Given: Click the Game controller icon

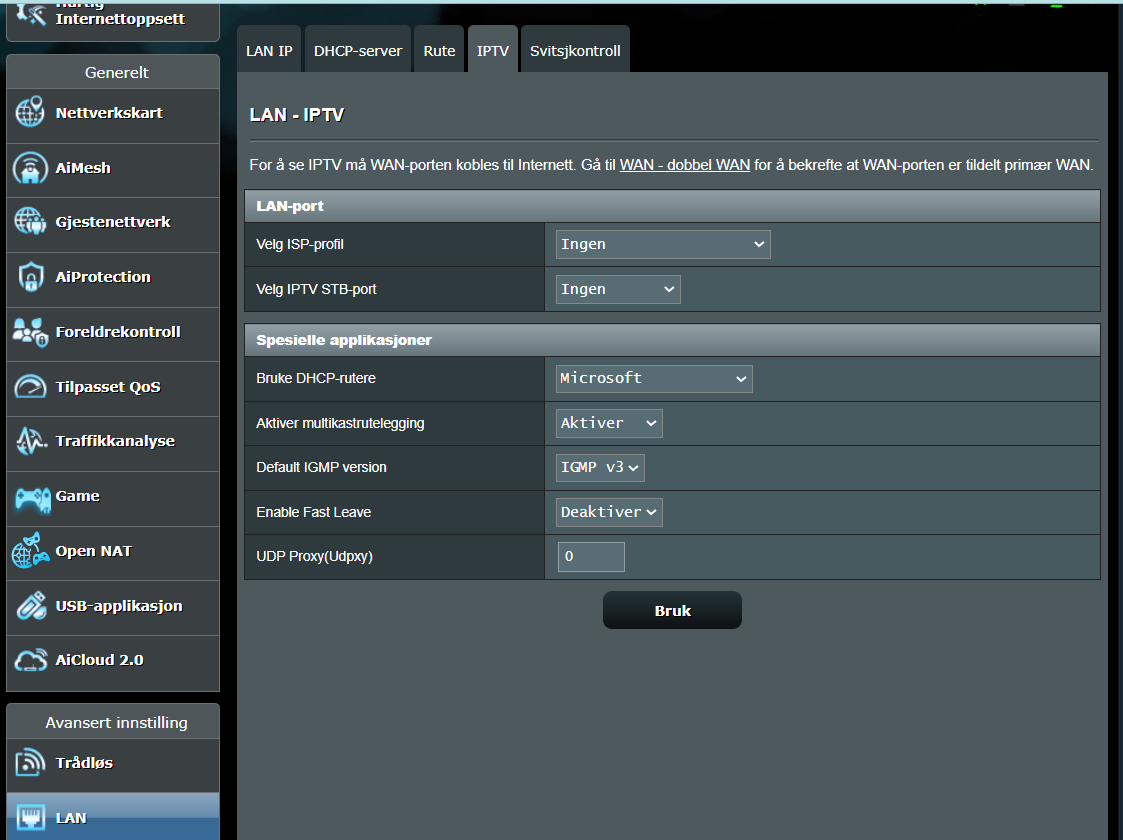Looking at the screenshot, I should pyautogui.click(x=33, y=499).
